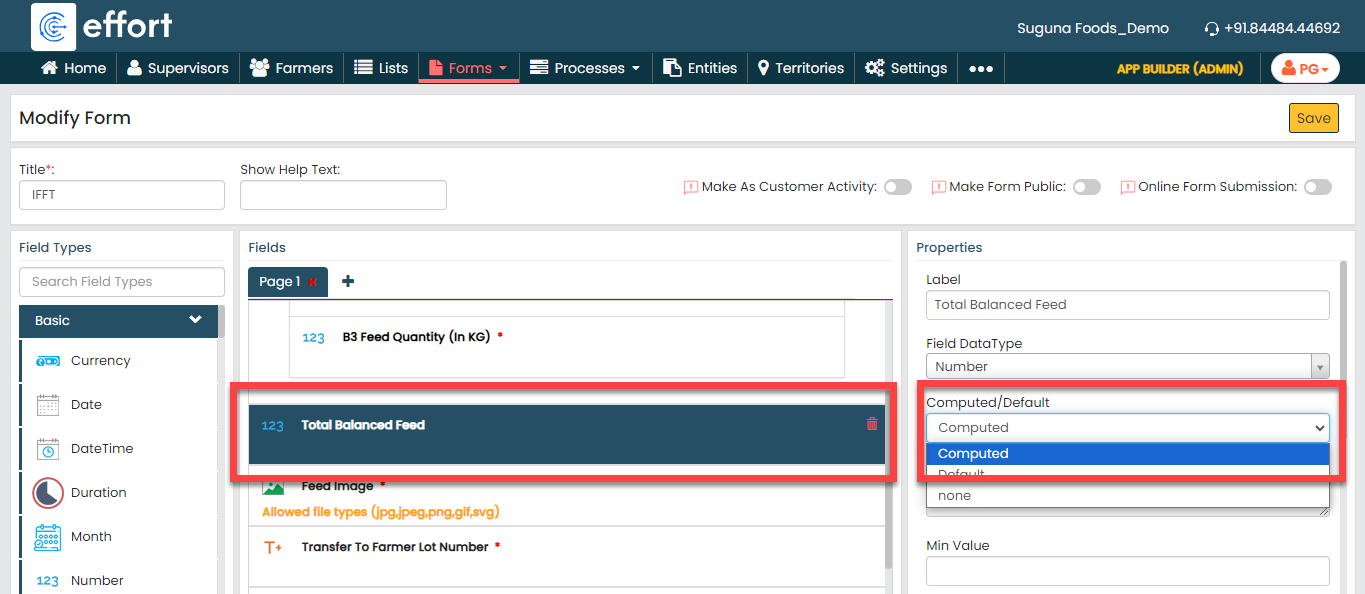
Task: Delete the Total Balanced Feed field
Action: tap(871, 424)
